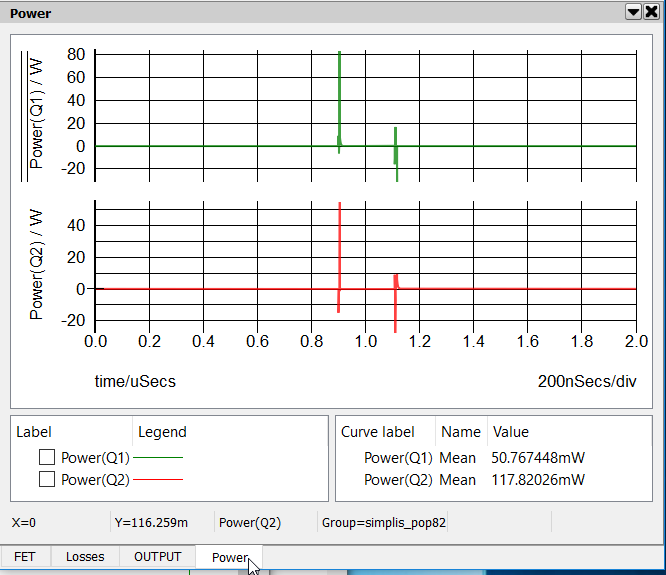
Task: Click the Legend column header
Action: click(162, 432)
